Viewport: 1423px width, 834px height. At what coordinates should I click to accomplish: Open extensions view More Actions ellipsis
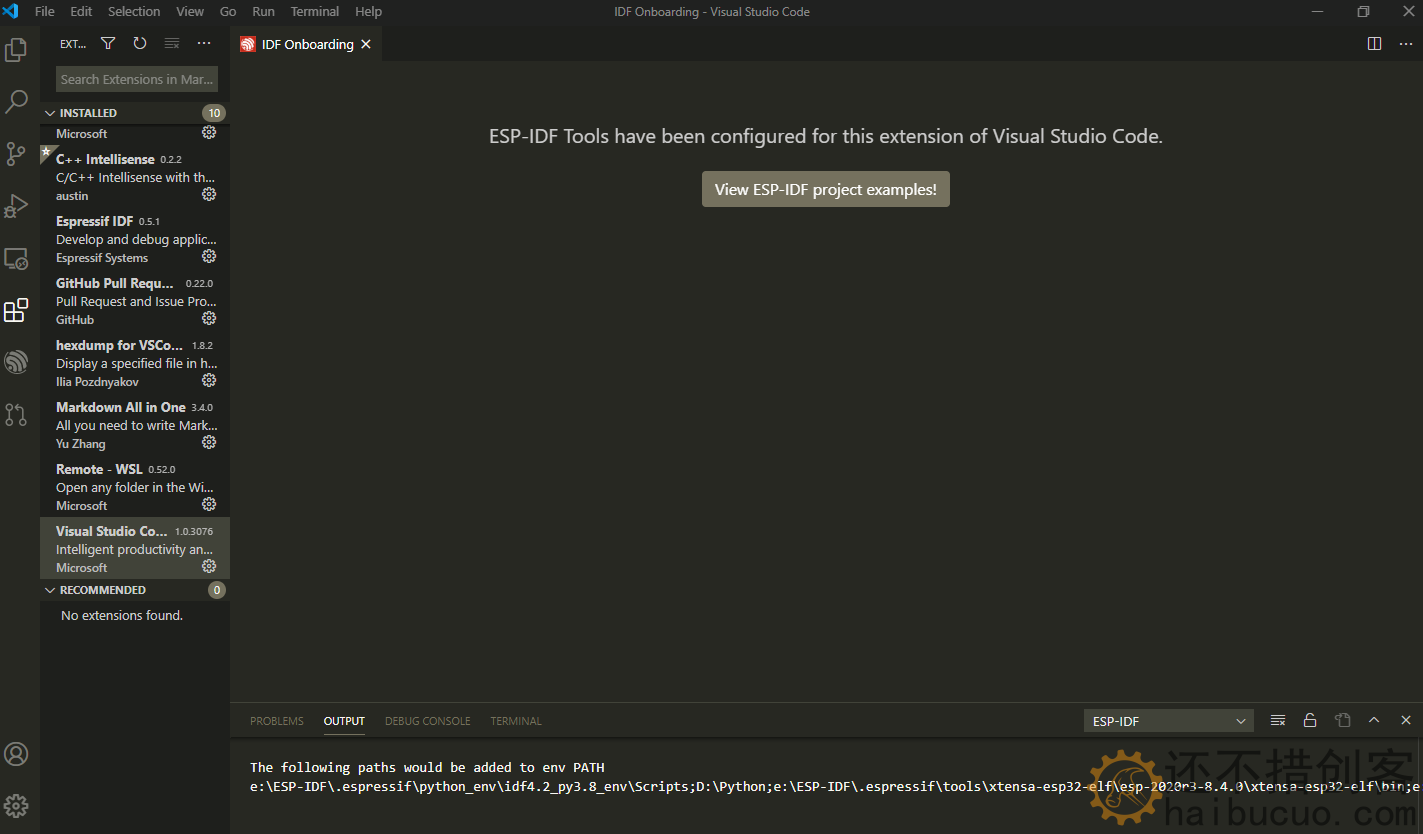(x=204, y=43)
